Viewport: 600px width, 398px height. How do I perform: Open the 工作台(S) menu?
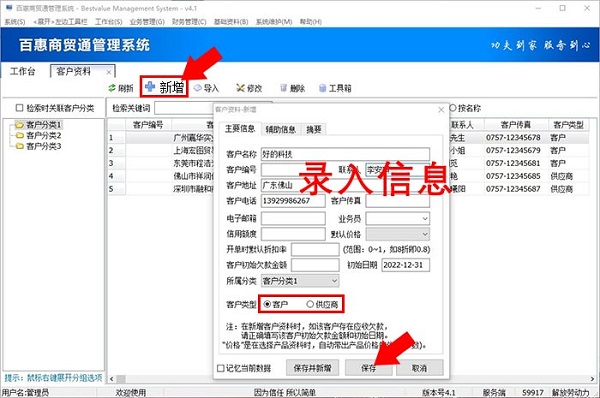click(x=109, y=22)
